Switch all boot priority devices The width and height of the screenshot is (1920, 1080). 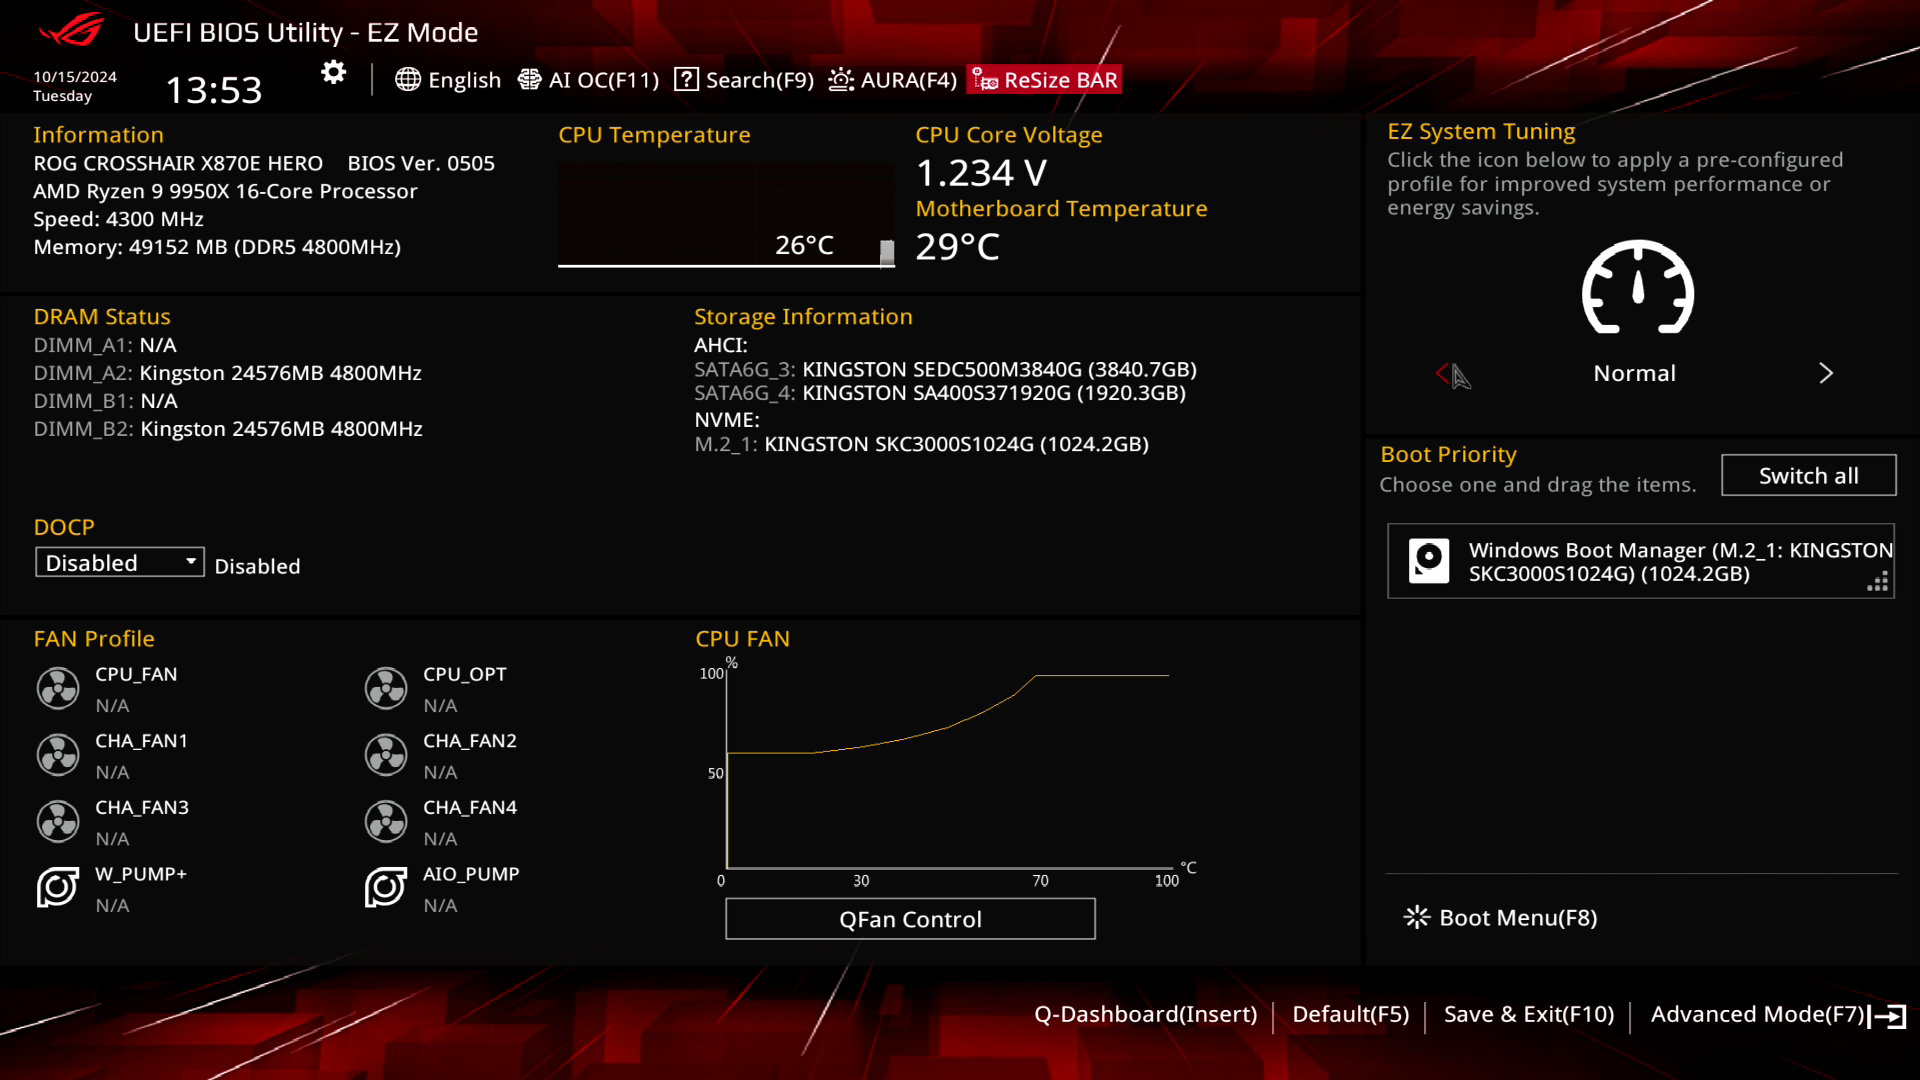pos(1808,475)
